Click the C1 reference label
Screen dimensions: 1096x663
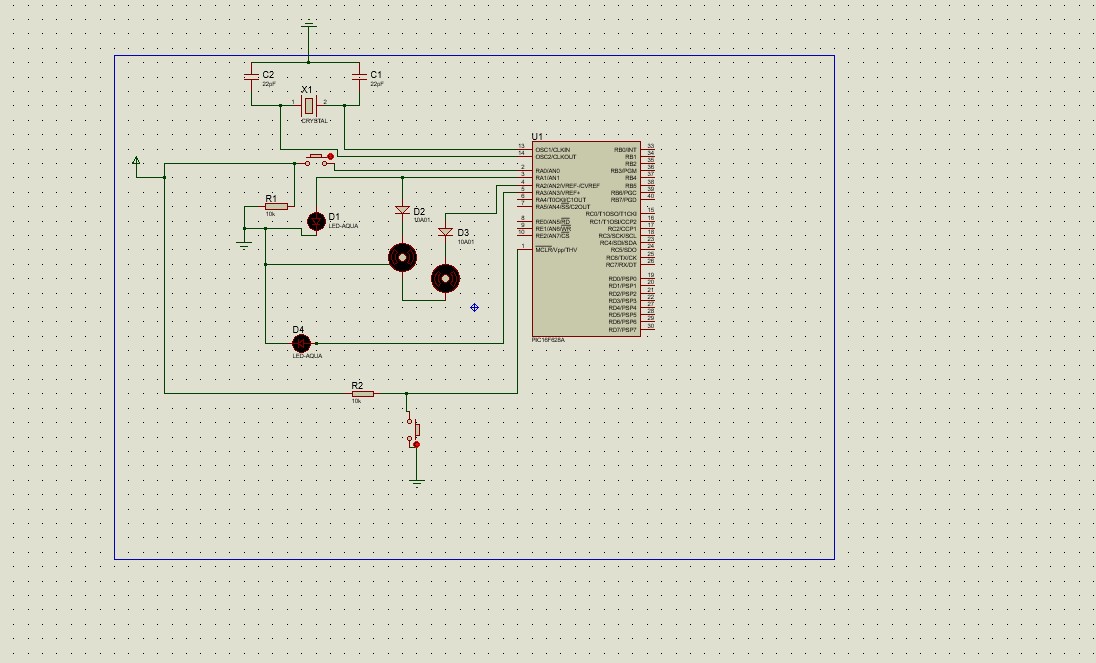(x=376, y=75)
